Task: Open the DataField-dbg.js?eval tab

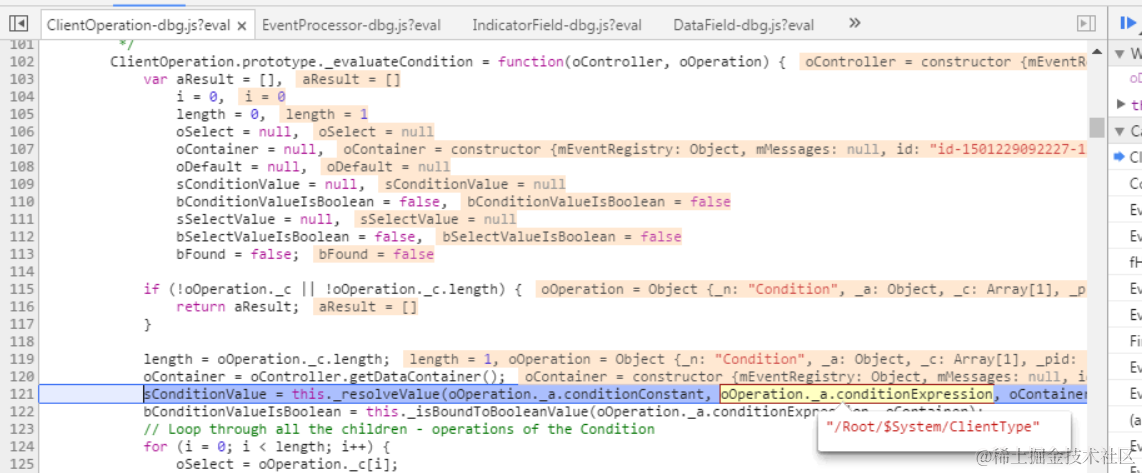Action: coord(744,25)
